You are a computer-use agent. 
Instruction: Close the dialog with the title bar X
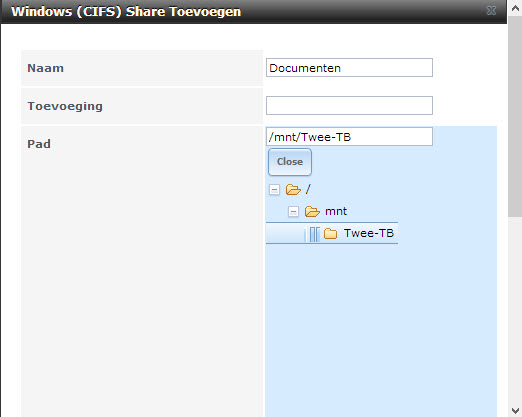click(x=491, y=11)
